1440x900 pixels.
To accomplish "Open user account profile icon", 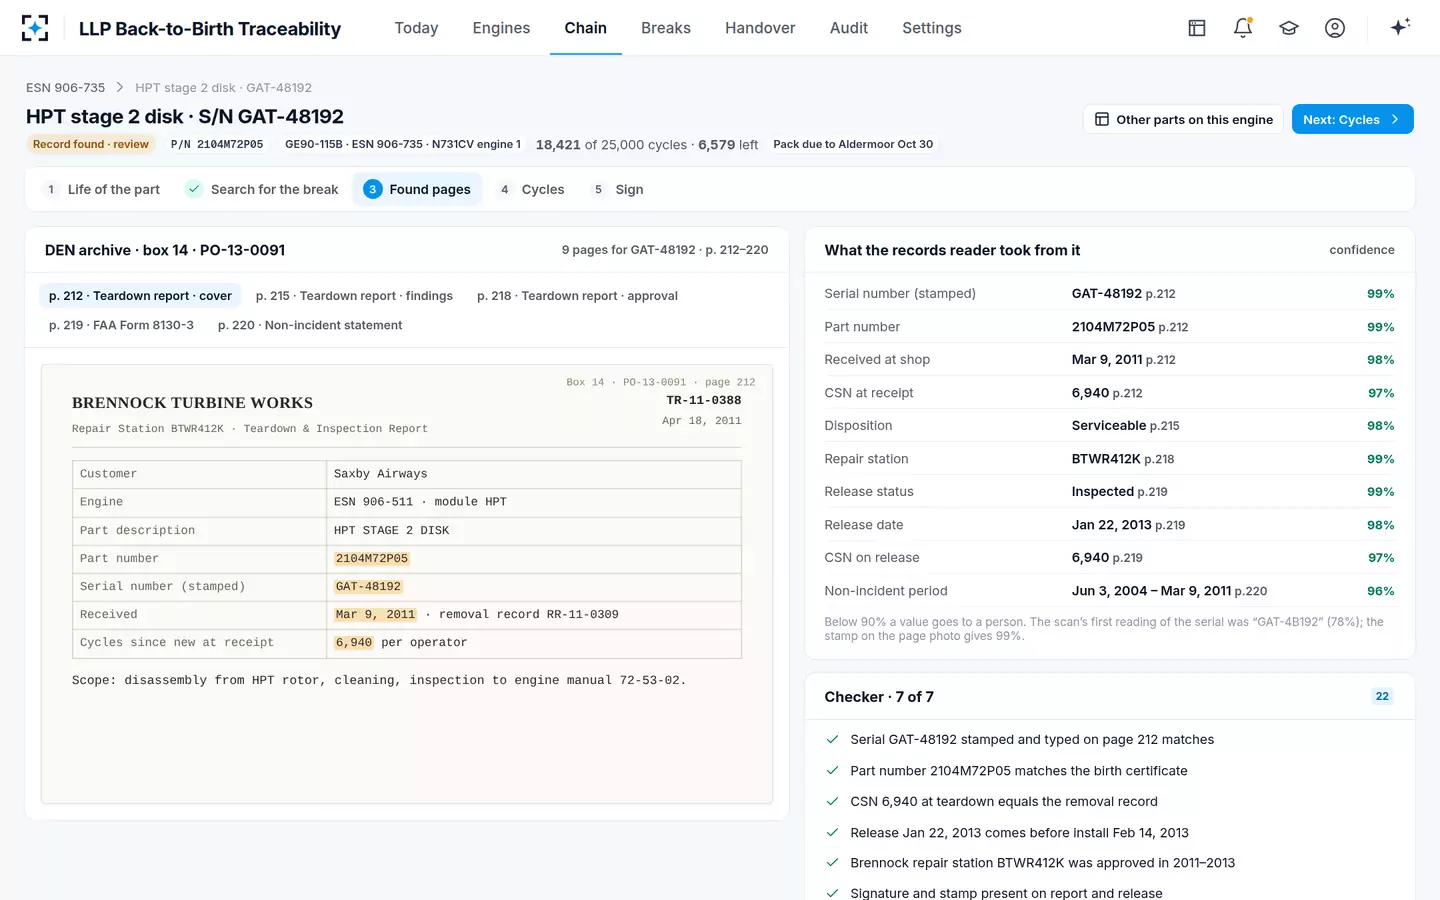I will (x=1335, y=28).
